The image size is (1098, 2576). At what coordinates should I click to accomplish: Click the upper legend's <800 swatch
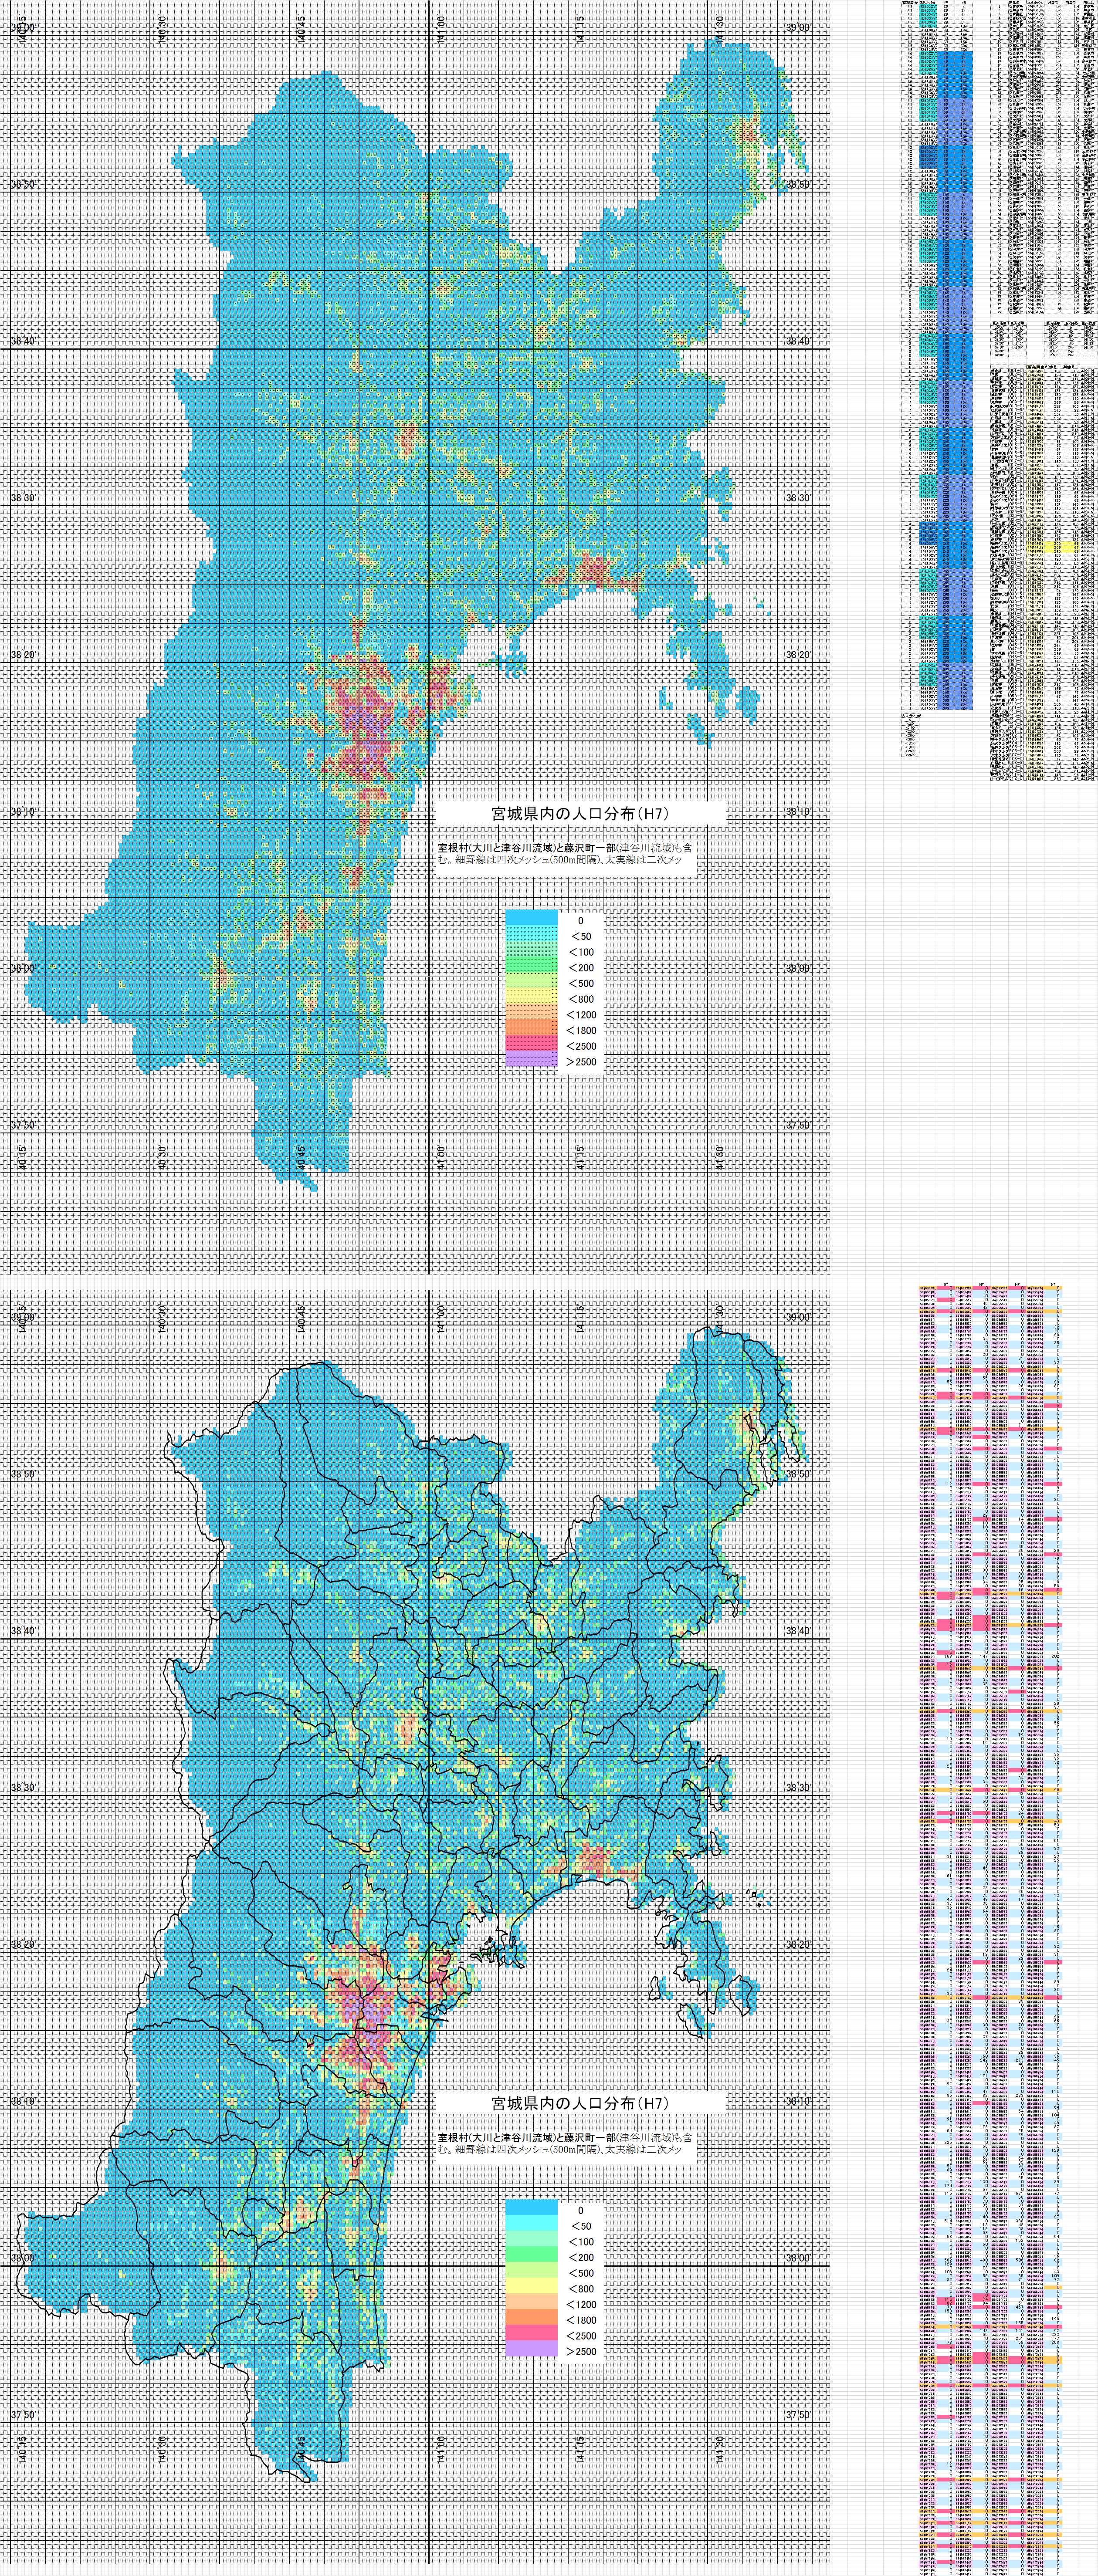point(531,997)
